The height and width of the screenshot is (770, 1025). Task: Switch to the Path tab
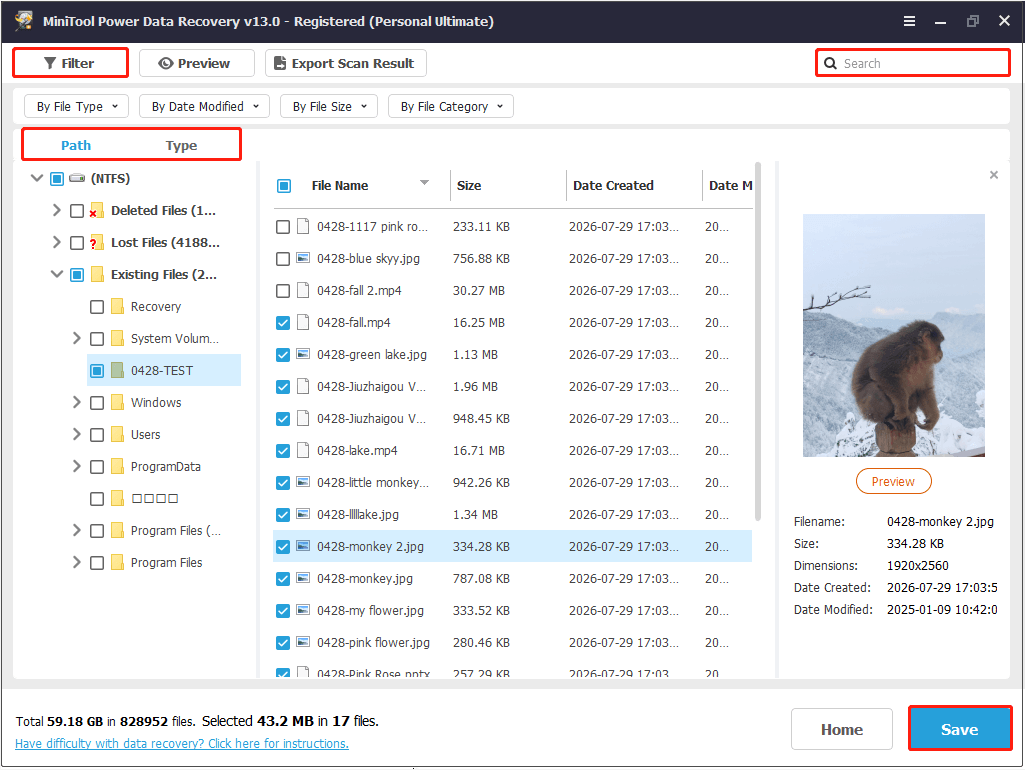tap(76, 145)
